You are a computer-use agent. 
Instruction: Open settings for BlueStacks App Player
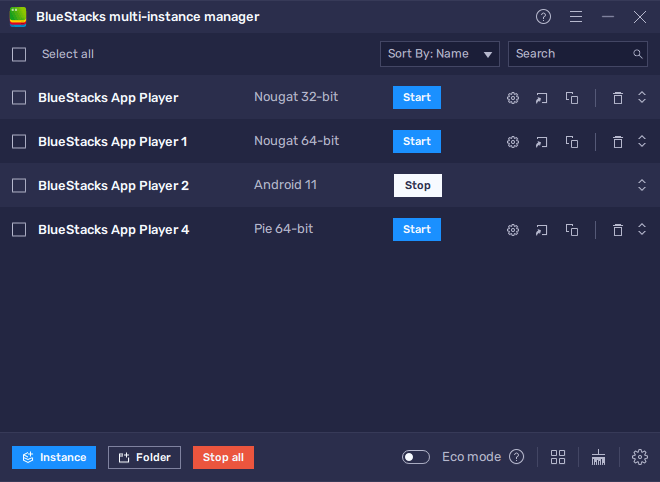(x=513, y=98)
